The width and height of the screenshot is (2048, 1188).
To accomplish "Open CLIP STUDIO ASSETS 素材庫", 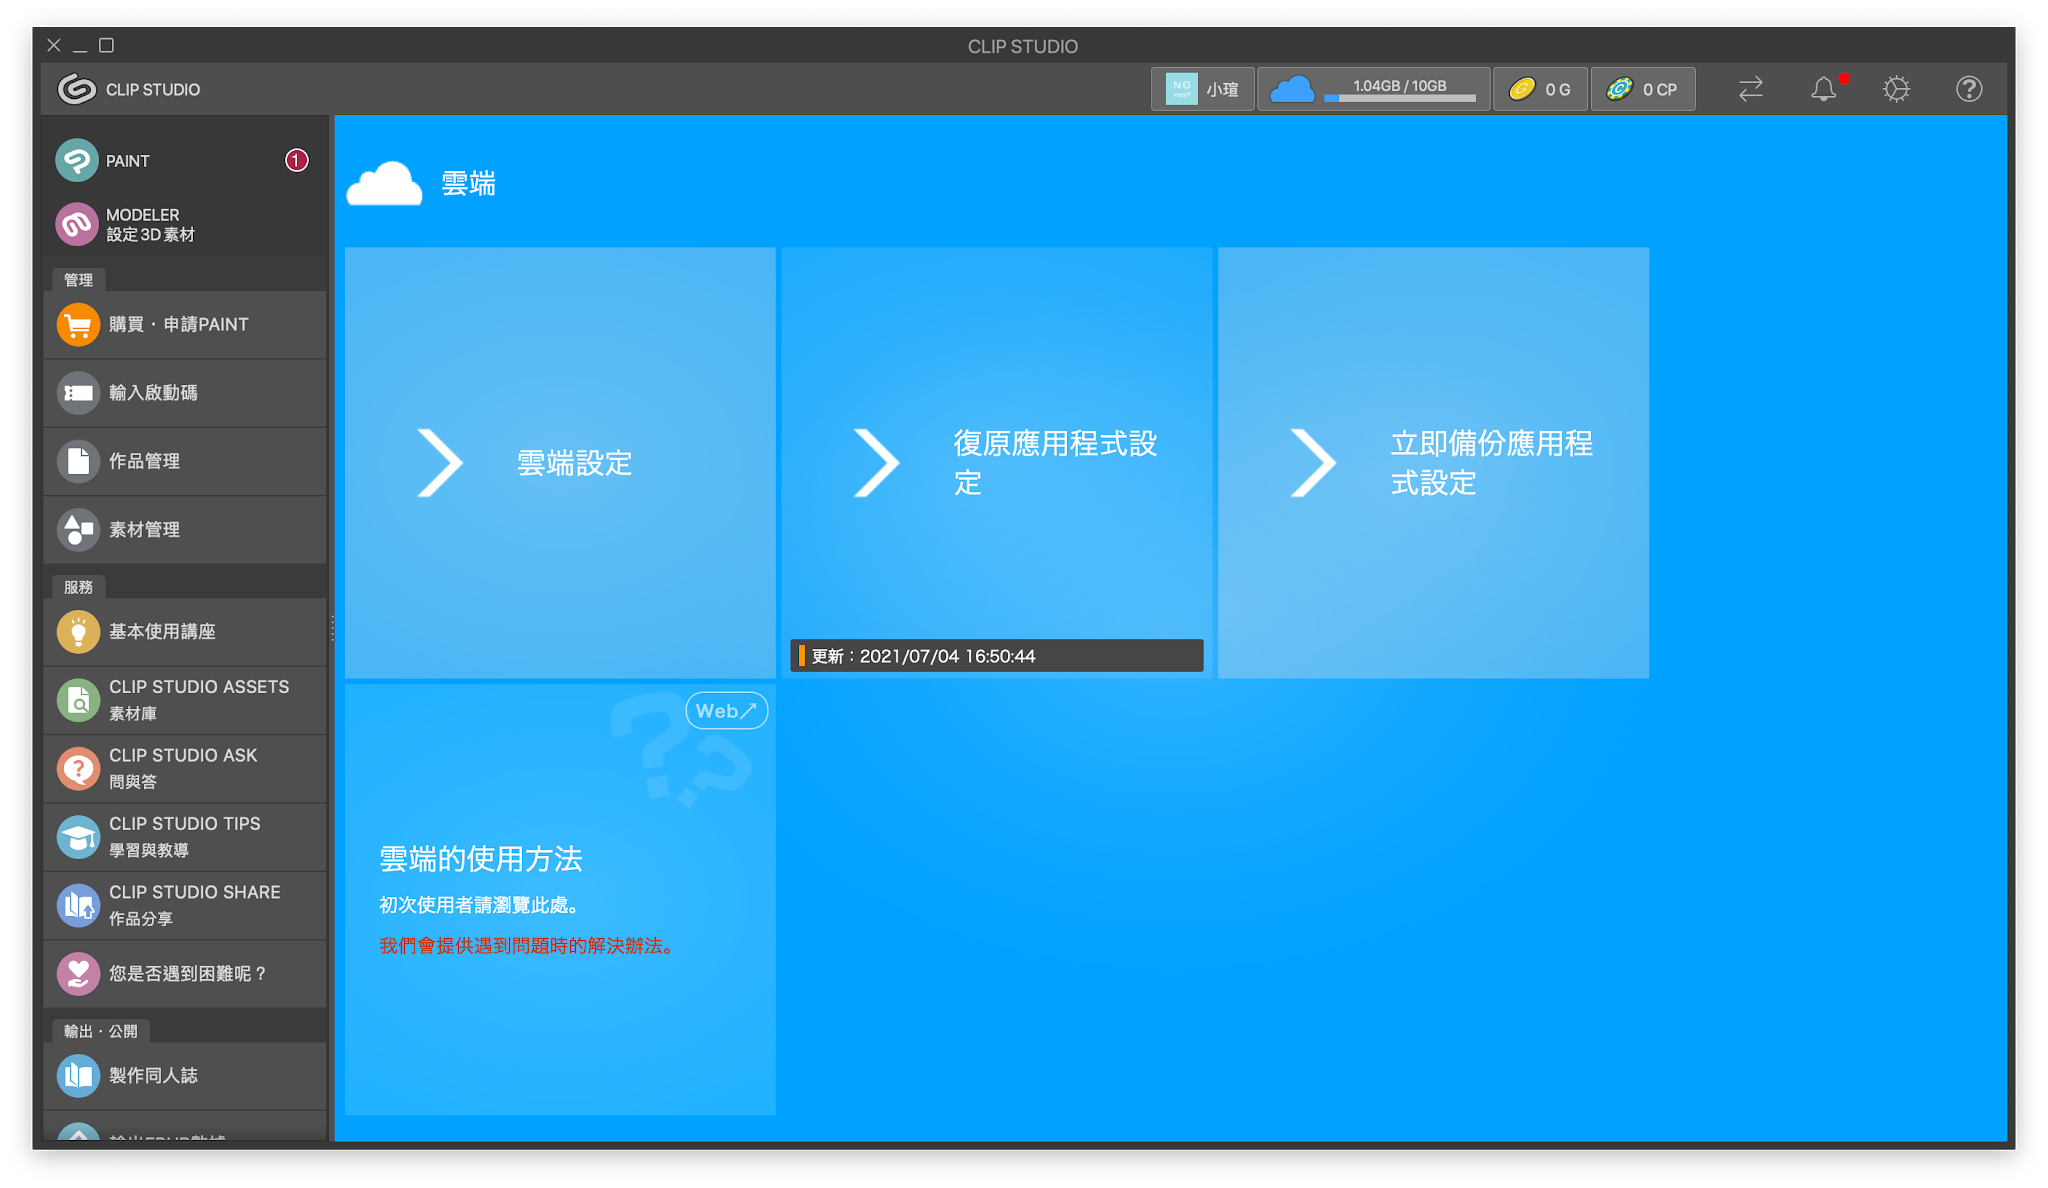I will 185,700.
